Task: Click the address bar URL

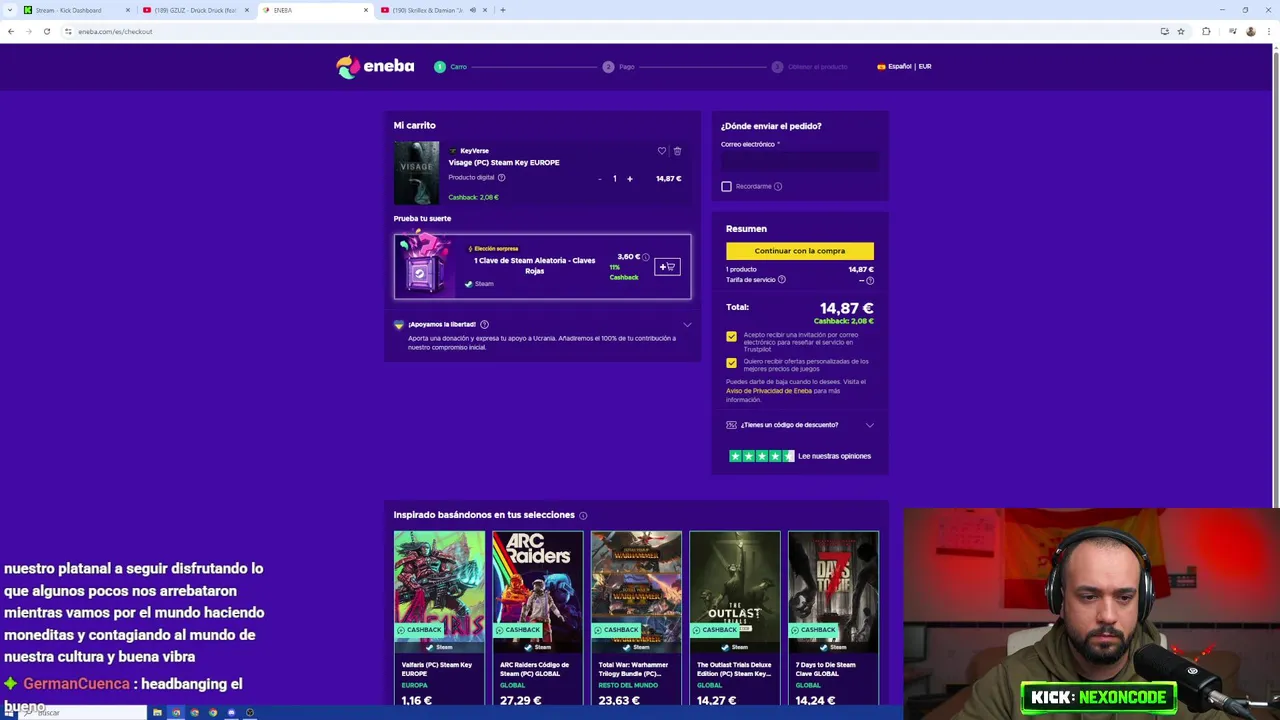Action: point(115,31)
